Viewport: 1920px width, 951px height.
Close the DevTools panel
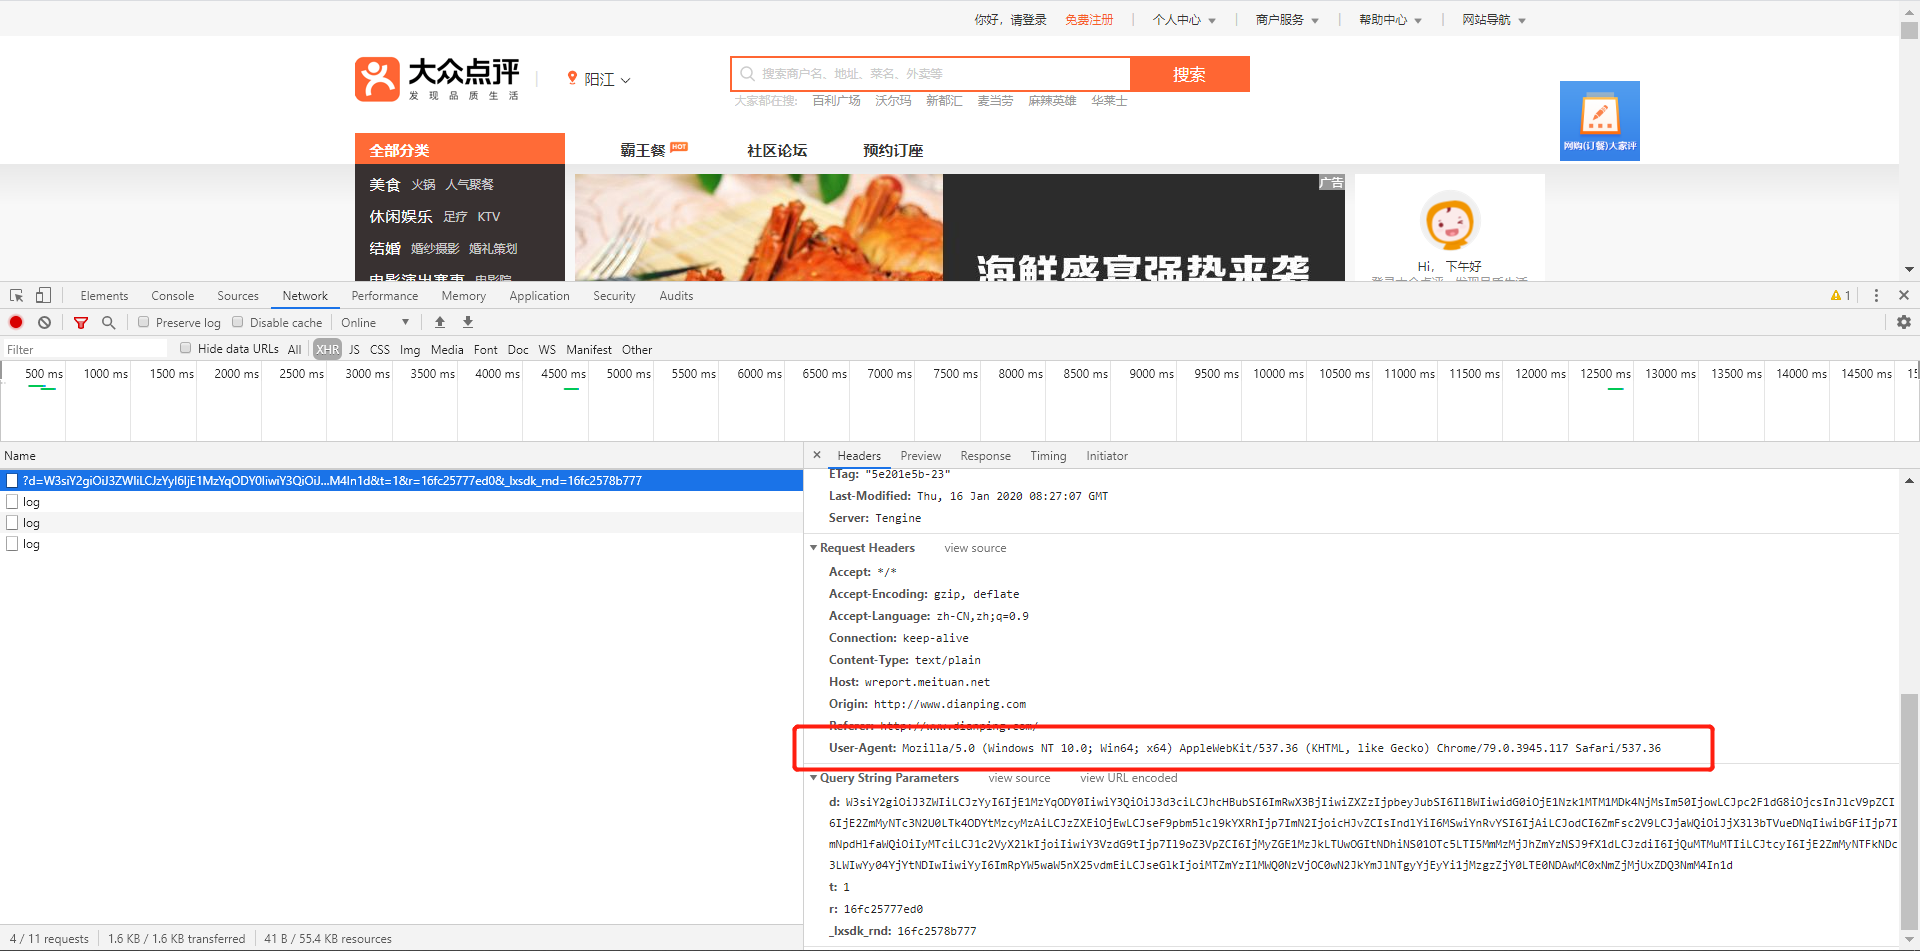point(1904,296)
